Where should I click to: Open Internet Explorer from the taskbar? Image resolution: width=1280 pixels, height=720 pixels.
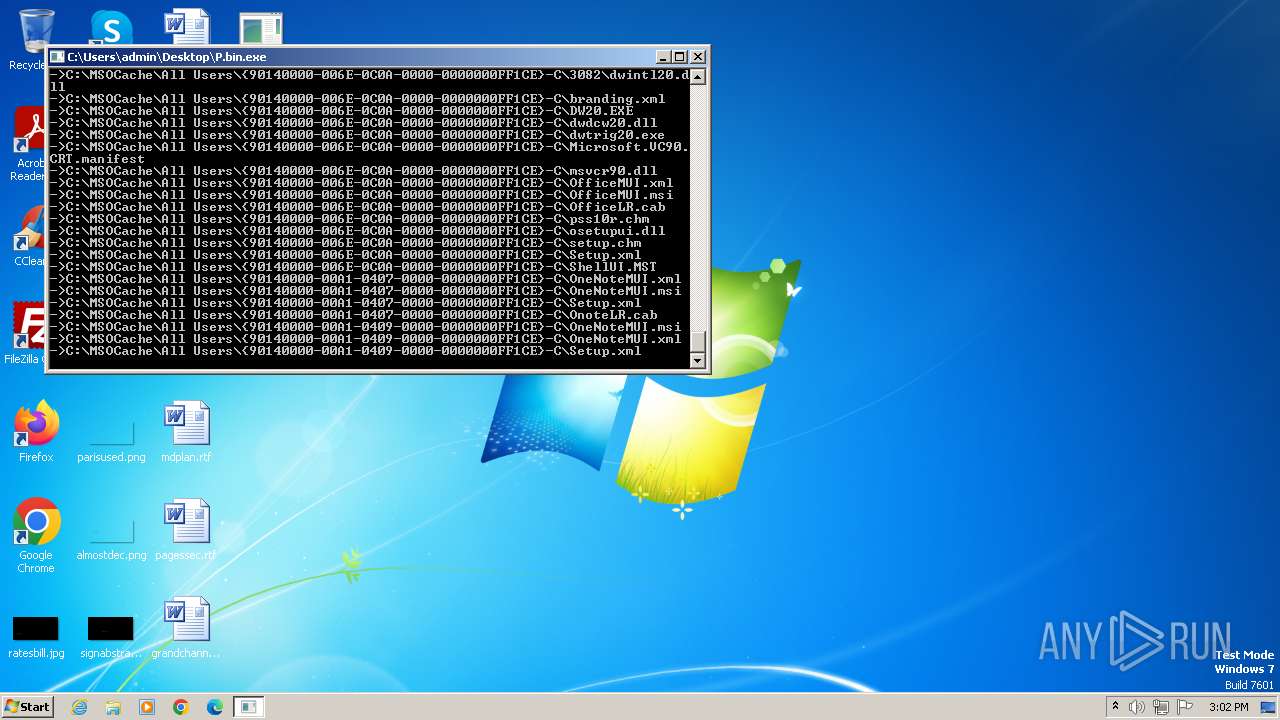click(x=79, y=707)
